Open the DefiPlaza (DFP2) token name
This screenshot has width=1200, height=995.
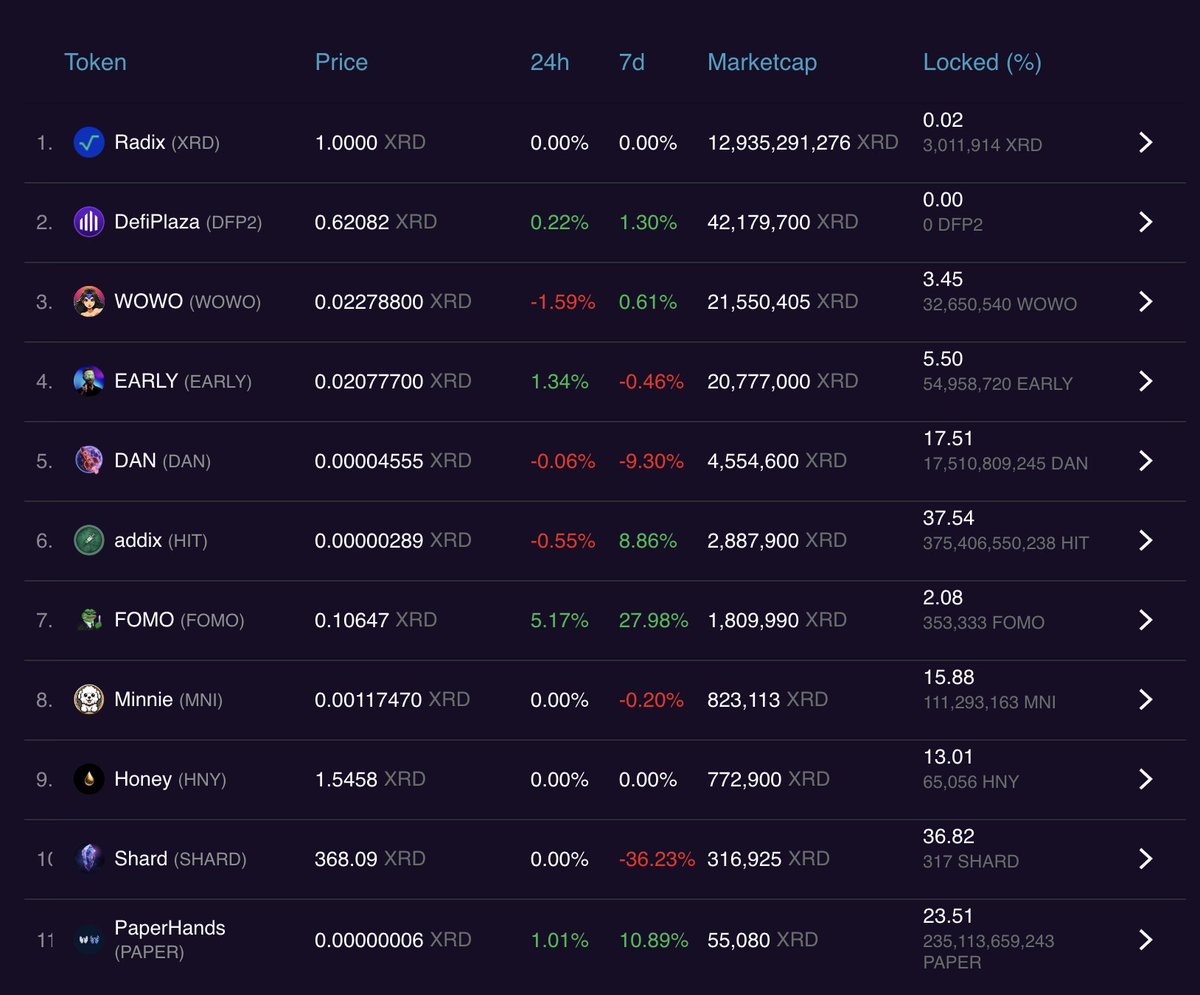(x=188, y=222)
